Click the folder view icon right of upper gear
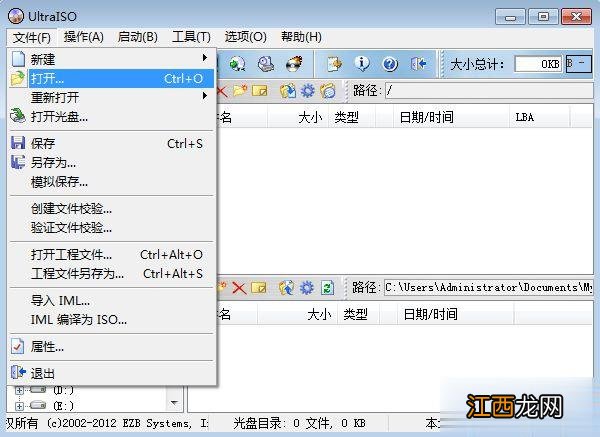The height and width of the screenshot is (437, 600). 328,91
